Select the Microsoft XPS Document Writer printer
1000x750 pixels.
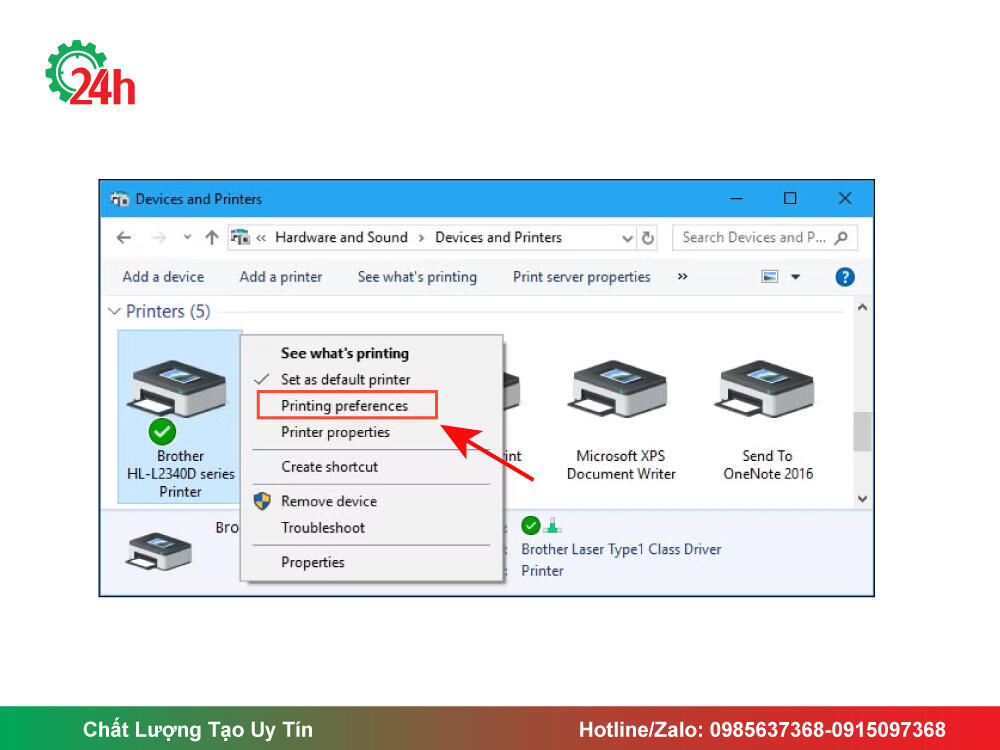(x=621, y=421)
